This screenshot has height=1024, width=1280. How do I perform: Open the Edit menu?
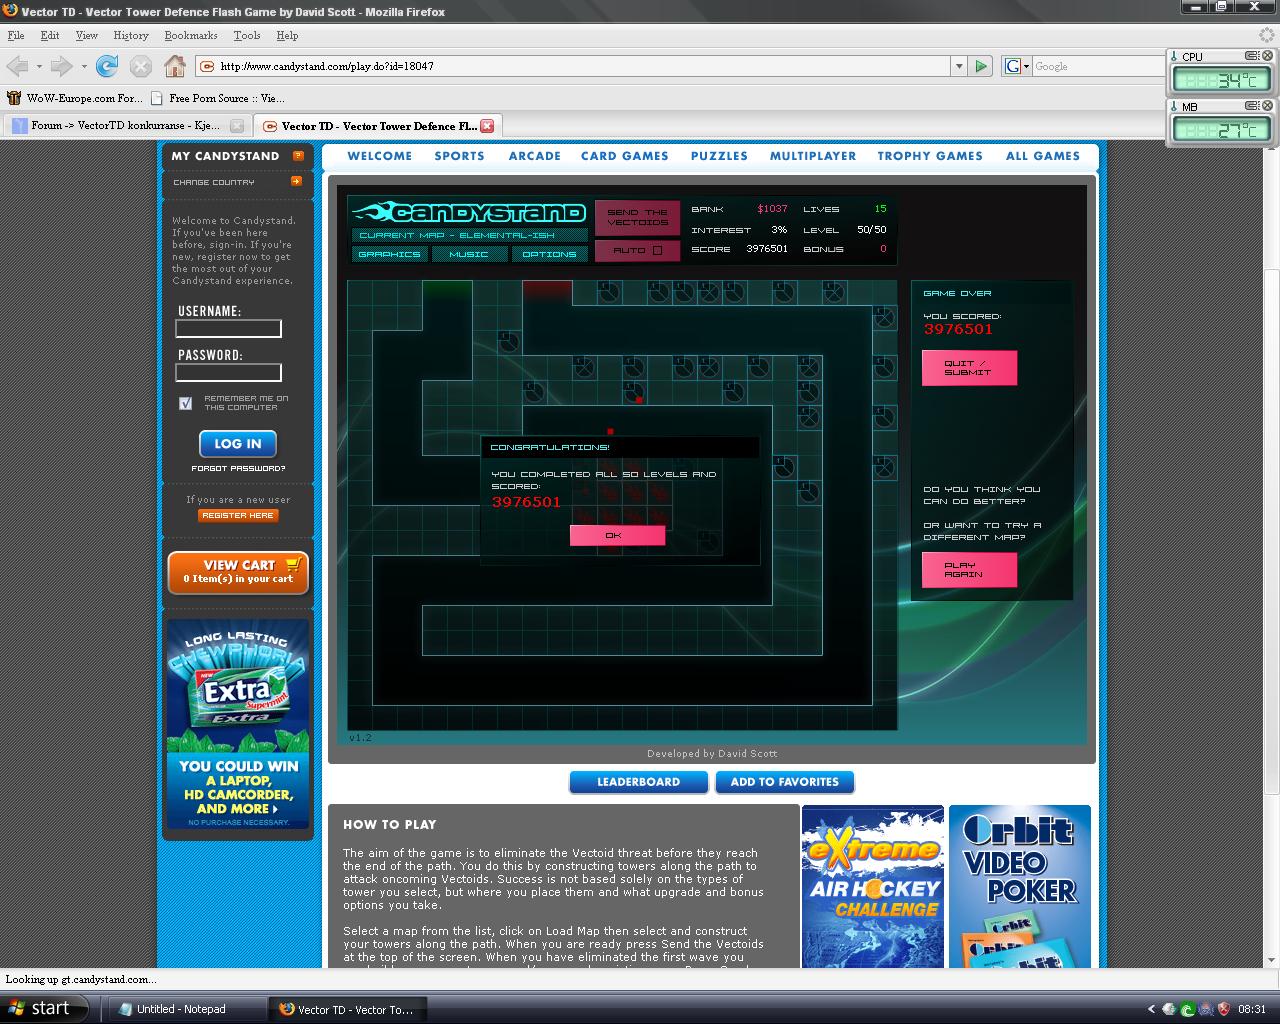[50, 35]
